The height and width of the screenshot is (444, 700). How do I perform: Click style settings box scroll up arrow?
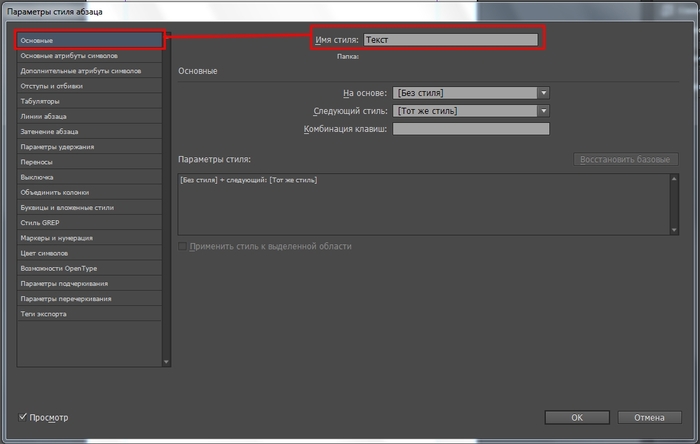coord(674,179)
